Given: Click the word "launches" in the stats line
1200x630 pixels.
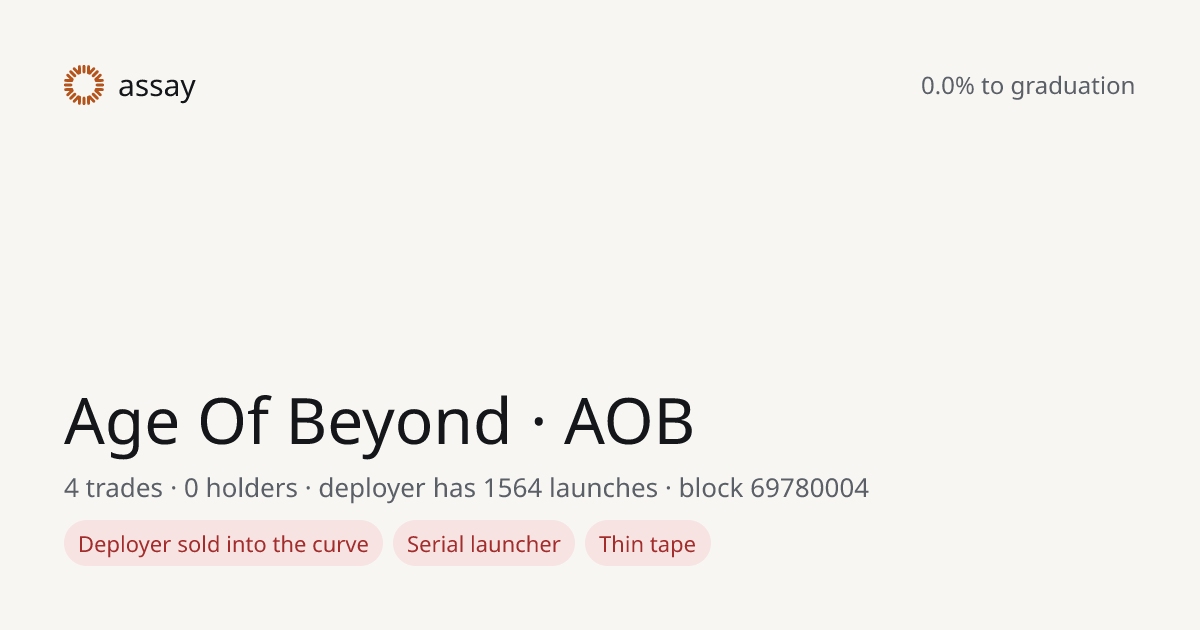Looking at the screenshot, I should 603,488.
